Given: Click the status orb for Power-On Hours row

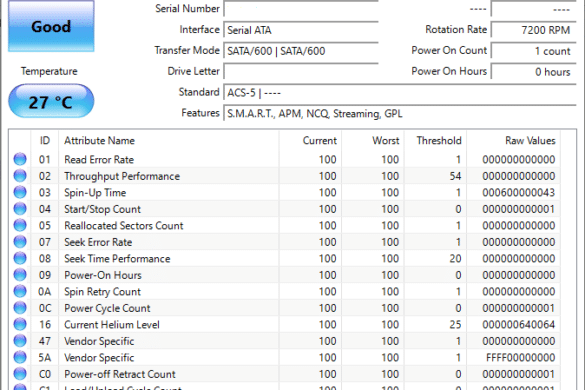Looking at the screenshot, I should point(20,275).
